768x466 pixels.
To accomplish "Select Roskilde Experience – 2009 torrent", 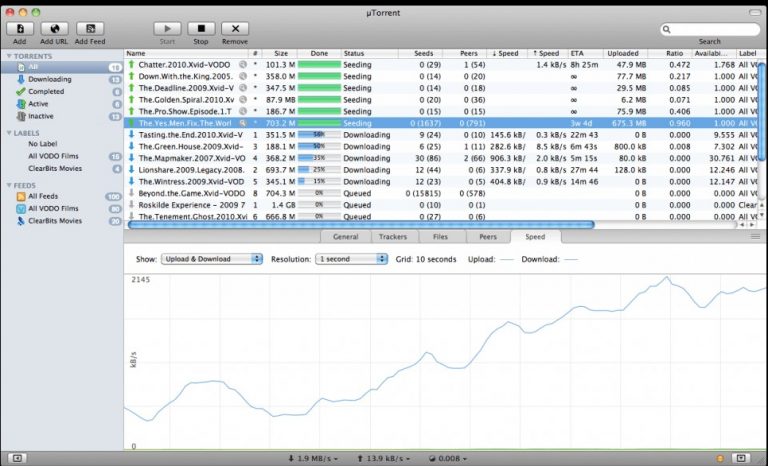I will (x=441, y=205).
